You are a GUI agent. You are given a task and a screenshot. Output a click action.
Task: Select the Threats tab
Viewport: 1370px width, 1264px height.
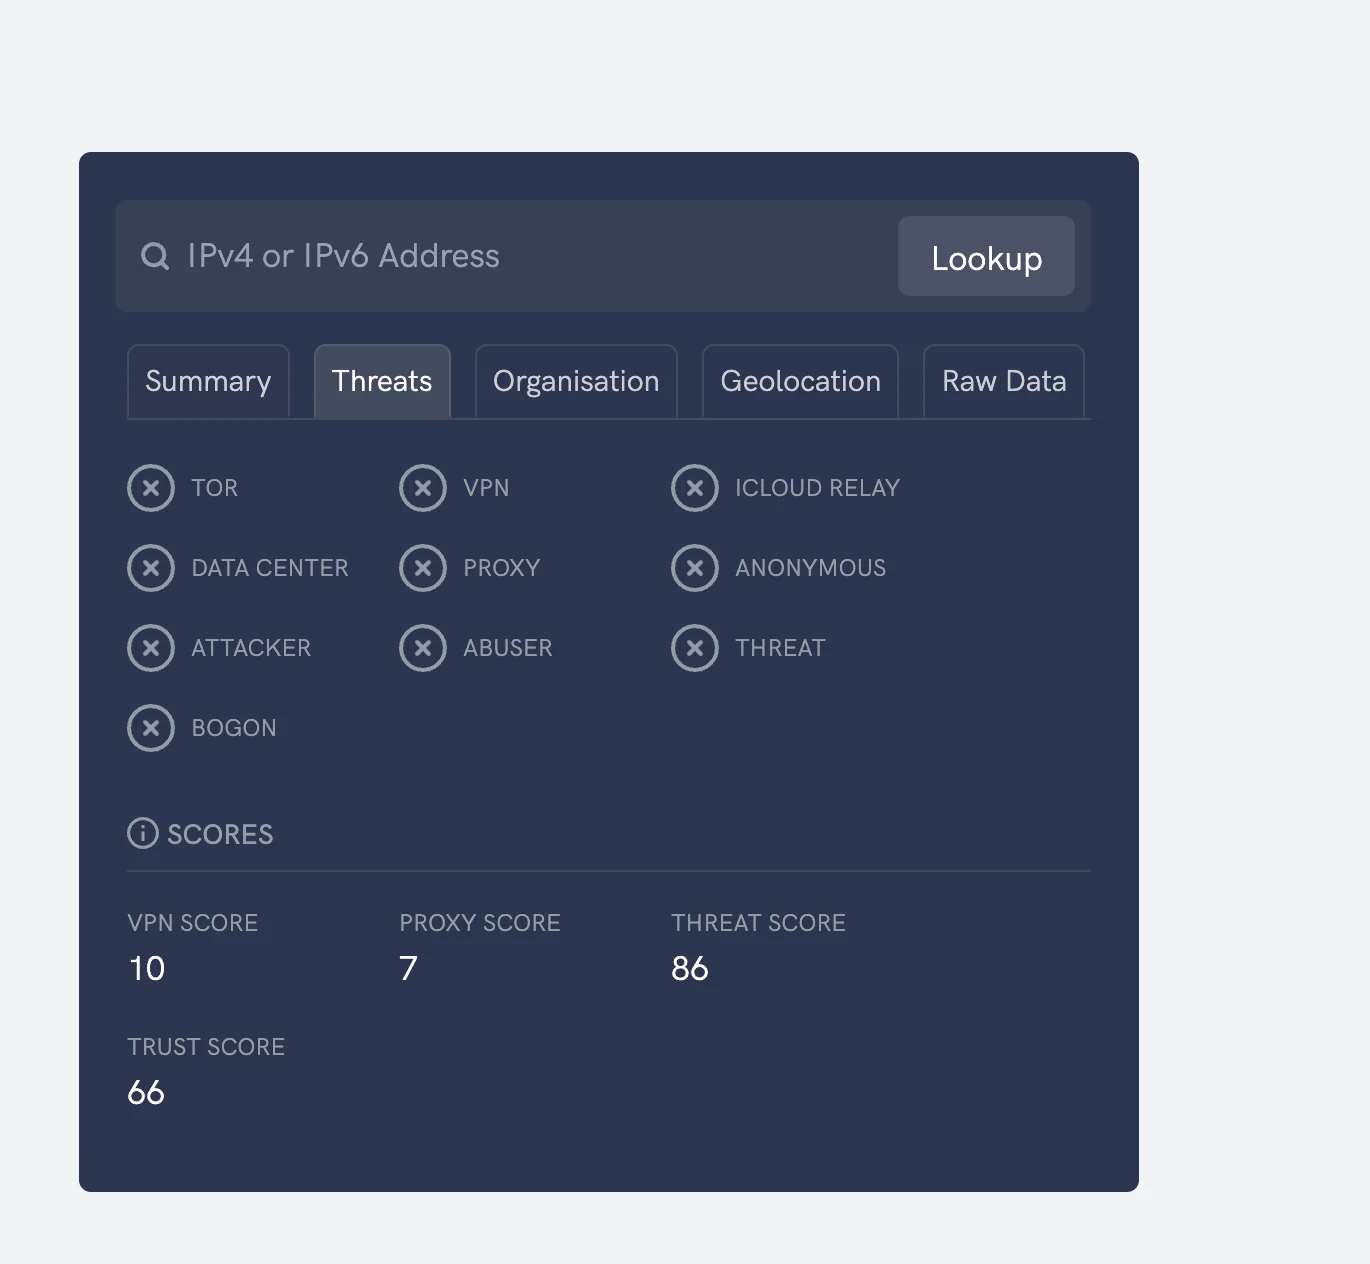tap(382, 381)
